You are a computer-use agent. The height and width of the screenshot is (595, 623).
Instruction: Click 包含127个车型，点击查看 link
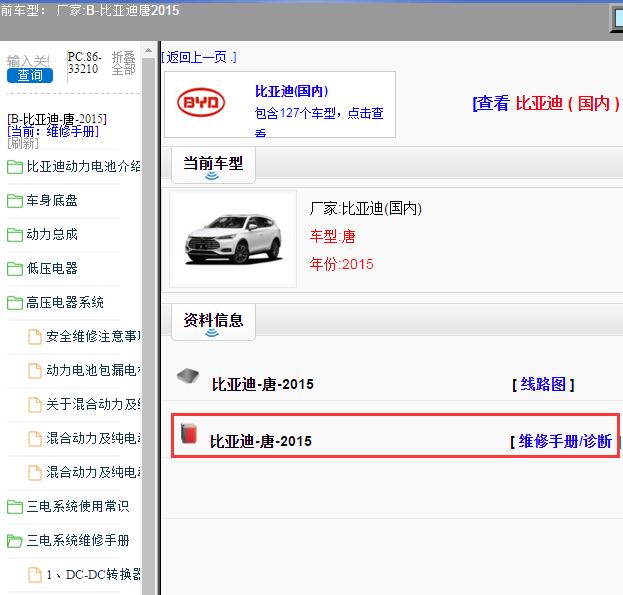319,120
